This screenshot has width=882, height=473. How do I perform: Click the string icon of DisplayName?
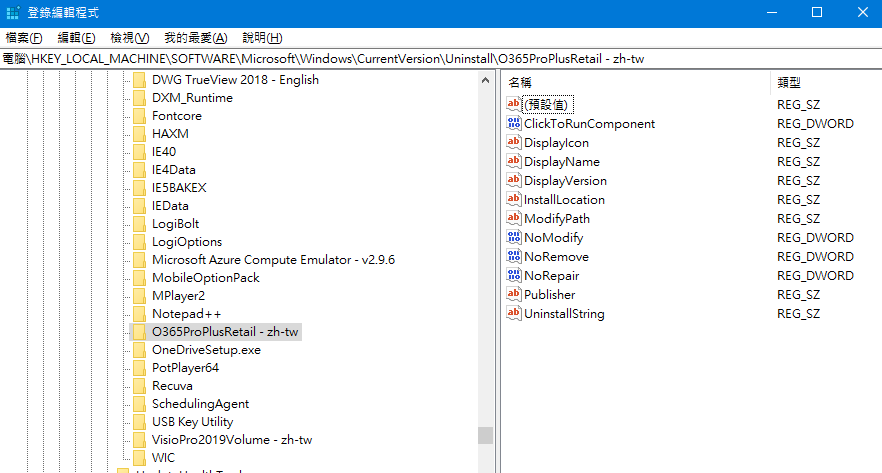[514, 161]
